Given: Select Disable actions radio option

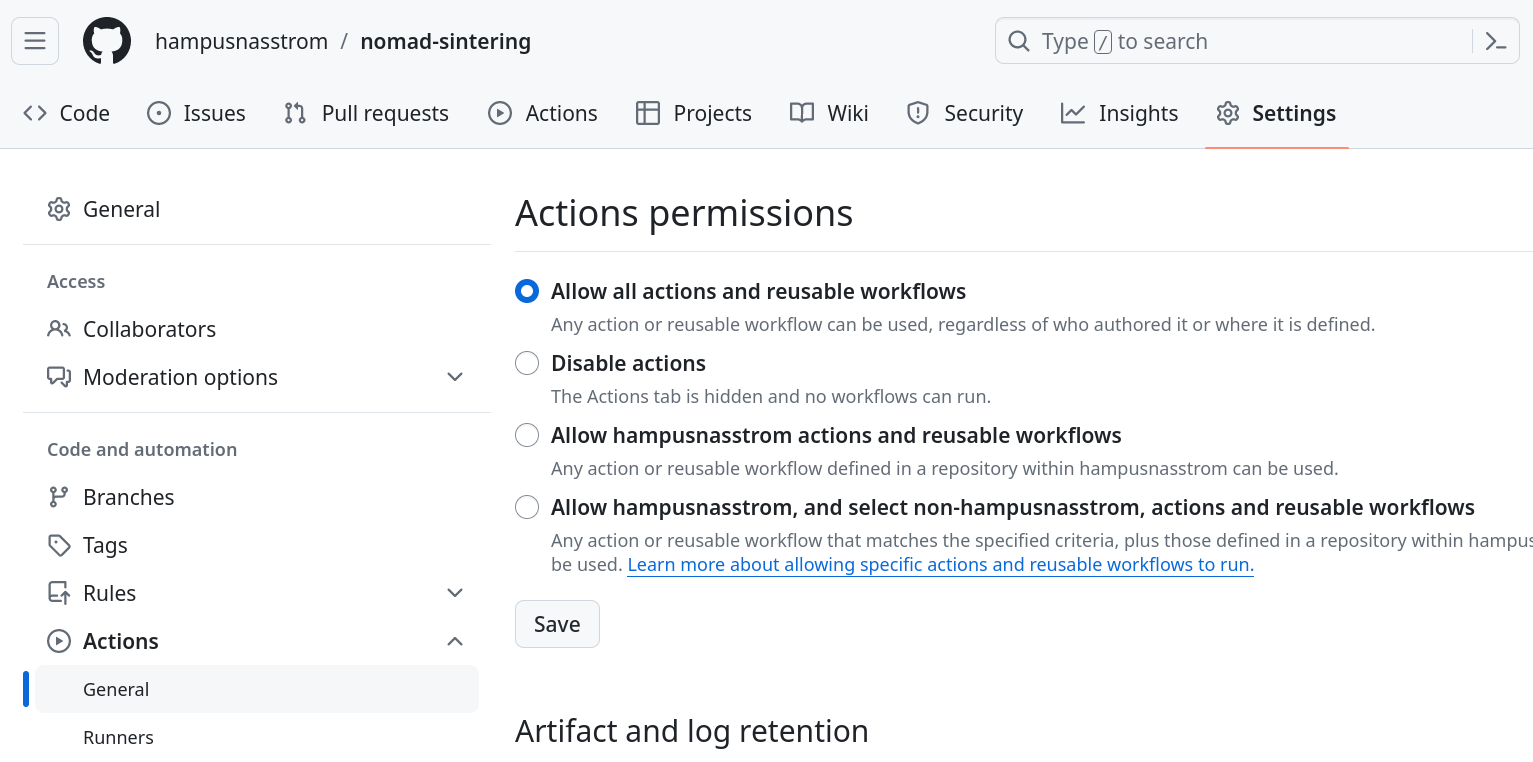Looking at the screenshot, I should click(527, 363).
